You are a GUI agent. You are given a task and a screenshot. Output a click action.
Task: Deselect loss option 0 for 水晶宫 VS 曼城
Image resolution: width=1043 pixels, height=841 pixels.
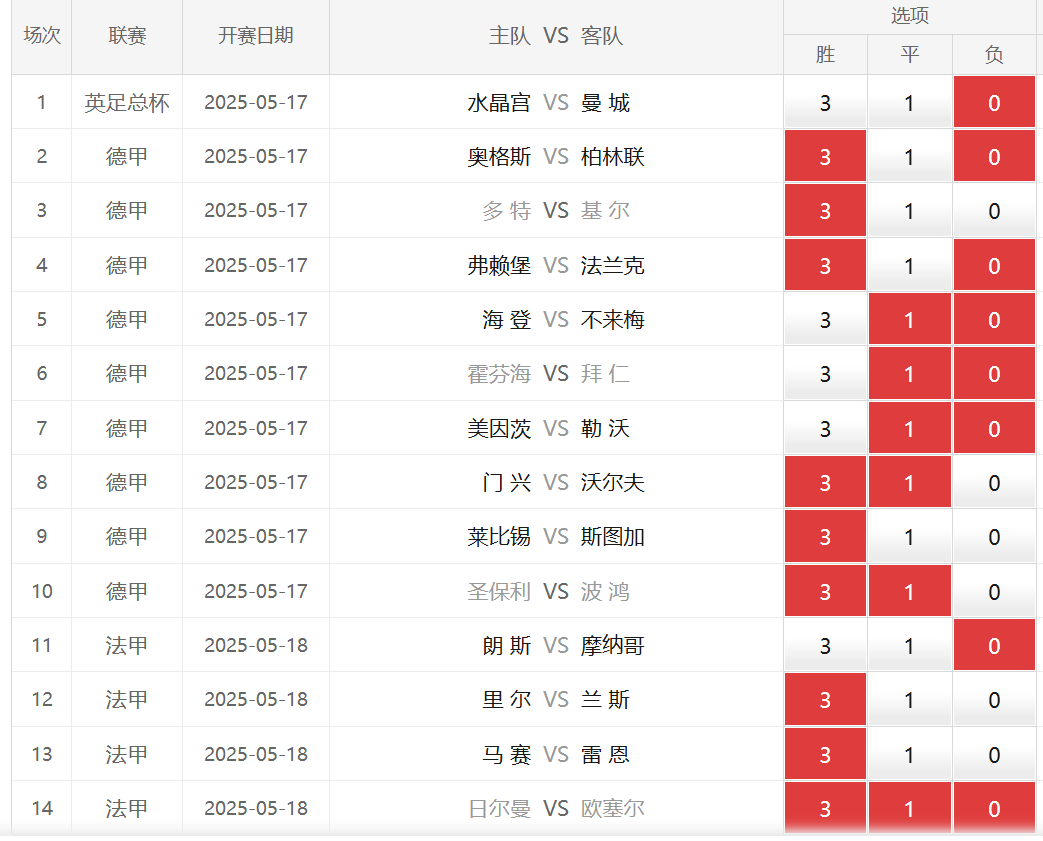[994, 102]
